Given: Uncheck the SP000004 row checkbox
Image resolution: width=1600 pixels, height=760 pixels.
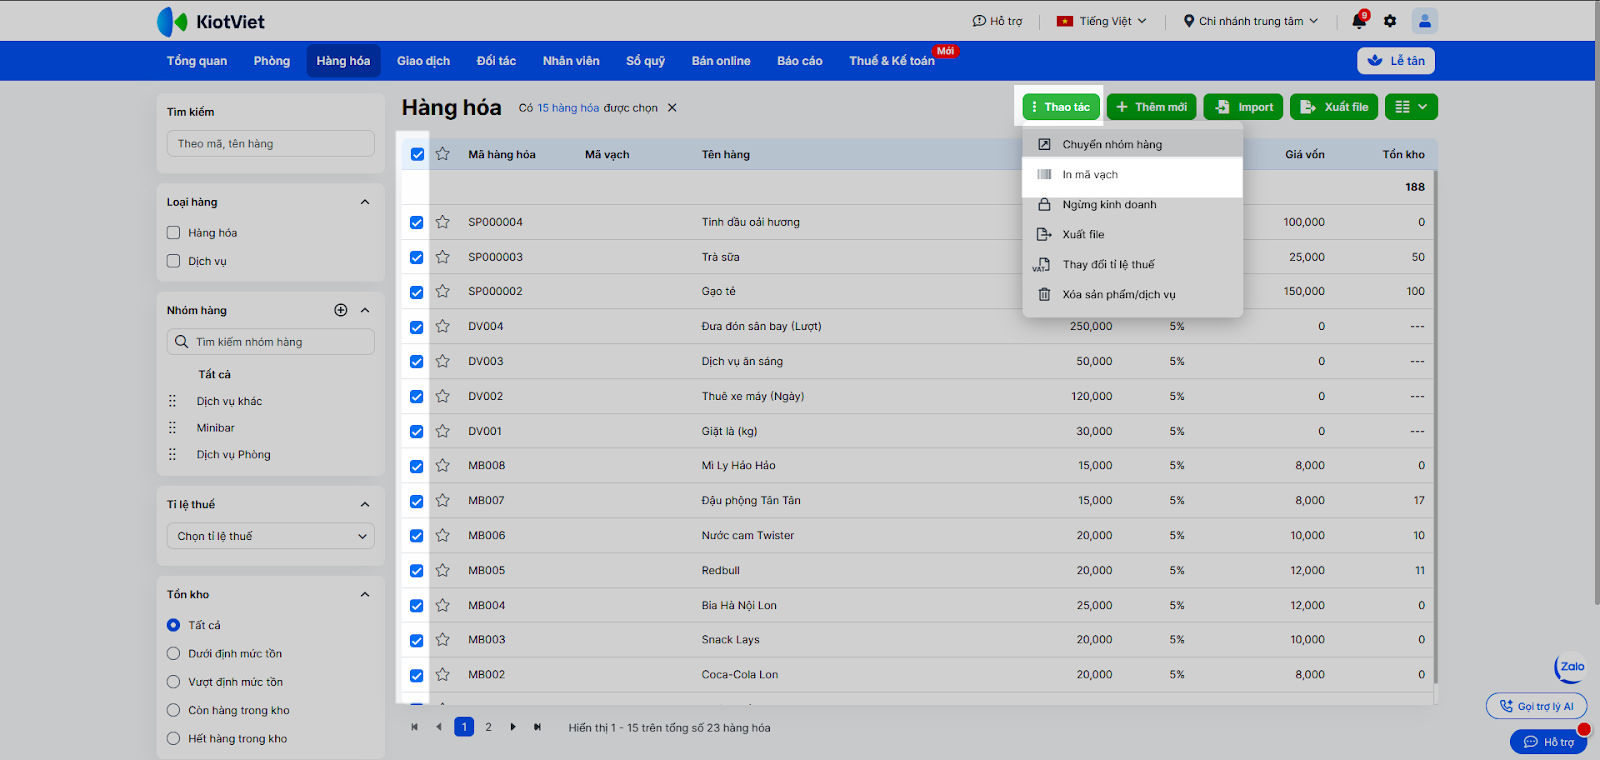Looking at the screenshot, I should 417,222.
